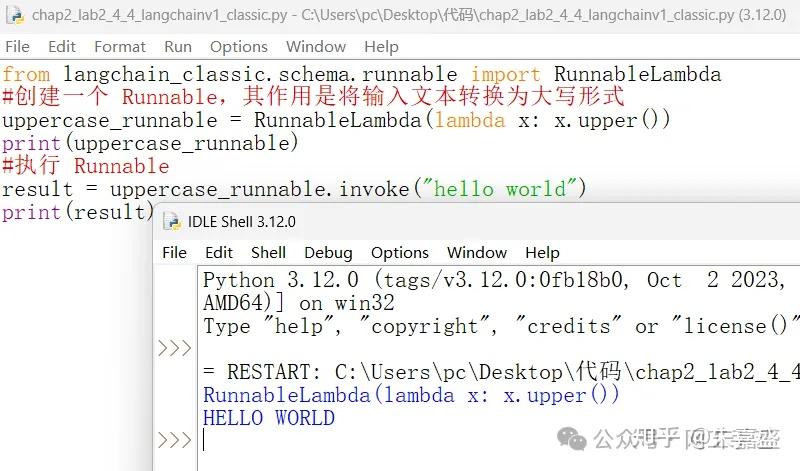800x471 pixels.
Task: Open the editor window Window menu
Action: (x=316, y=47)
